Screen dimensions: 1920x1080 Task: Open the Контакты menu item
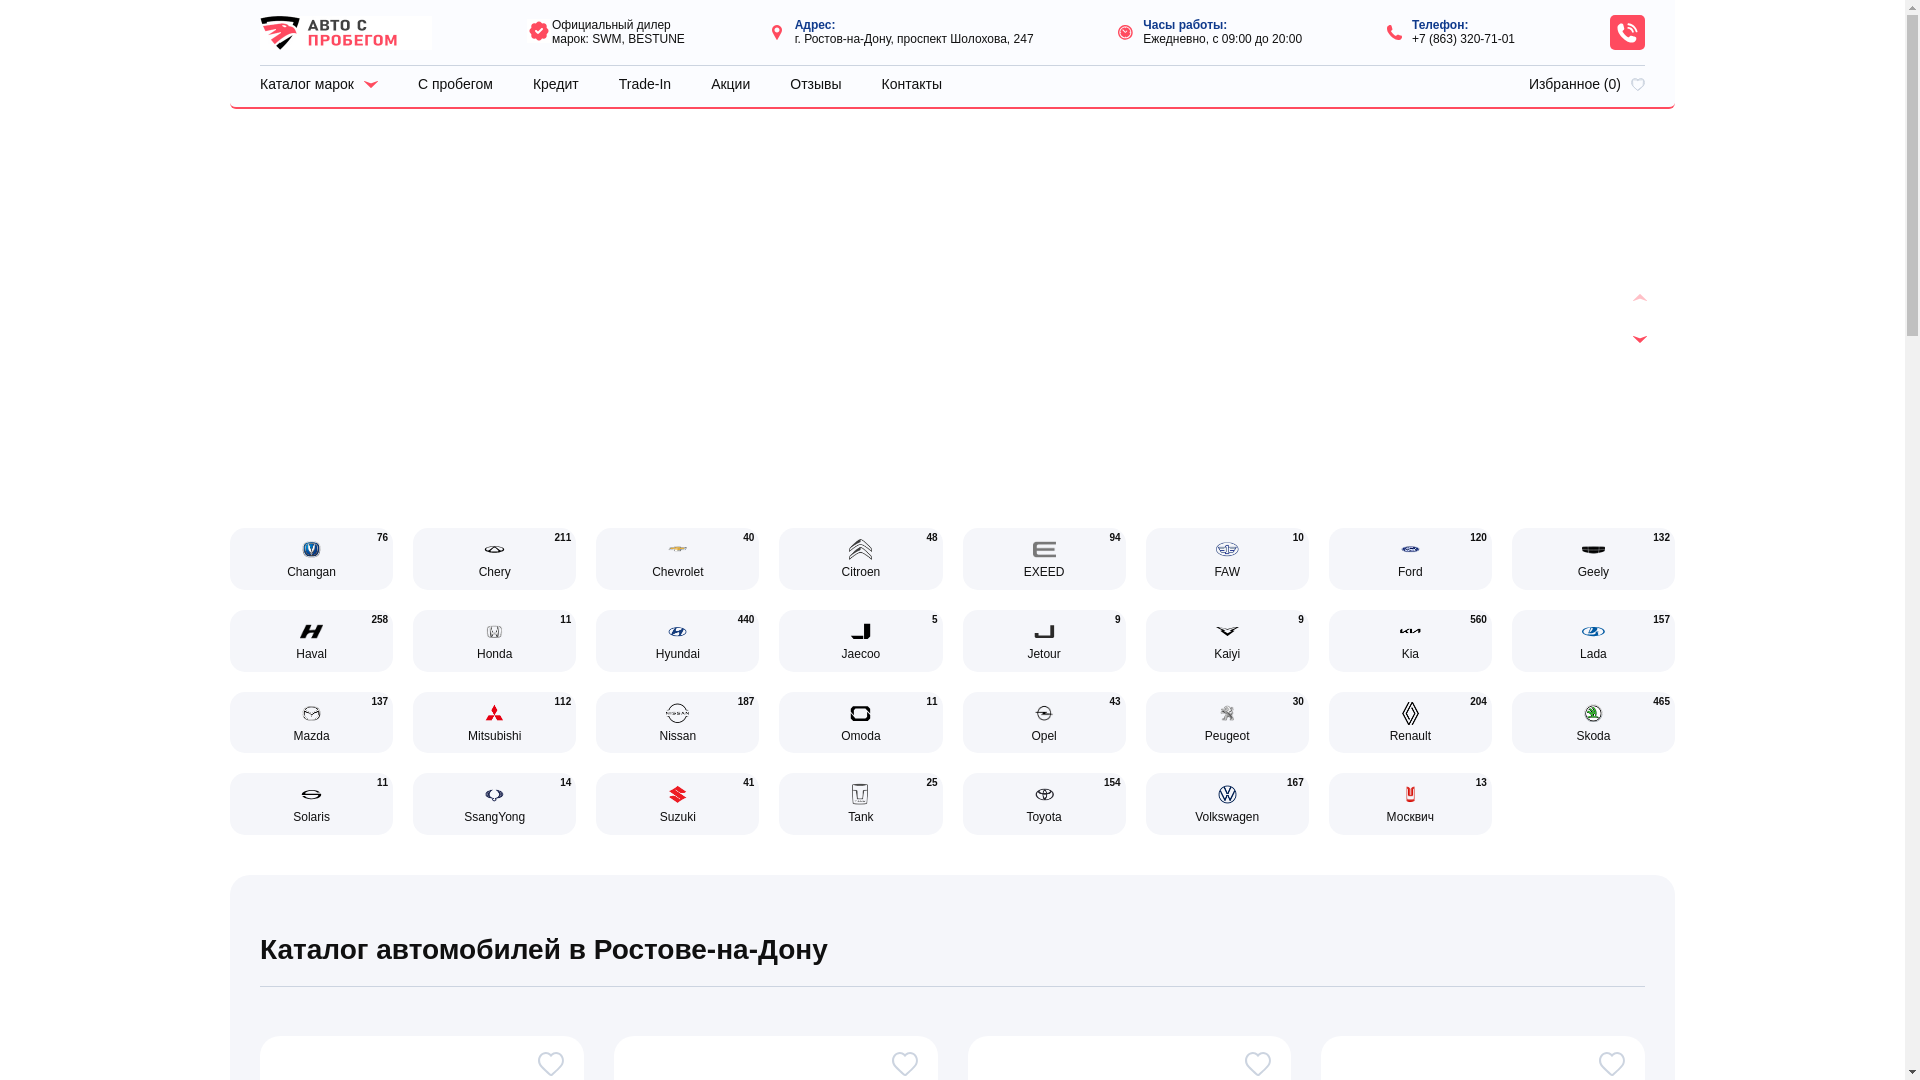912,84
